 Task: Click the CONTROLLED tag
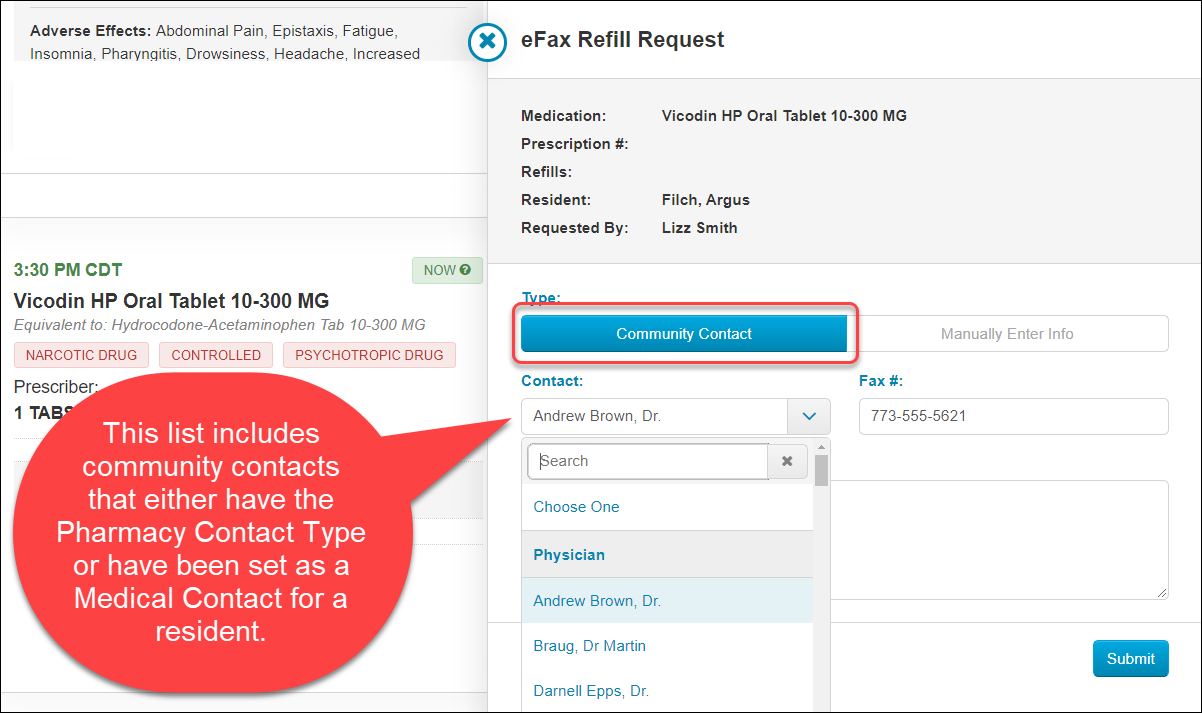point(216,355)
